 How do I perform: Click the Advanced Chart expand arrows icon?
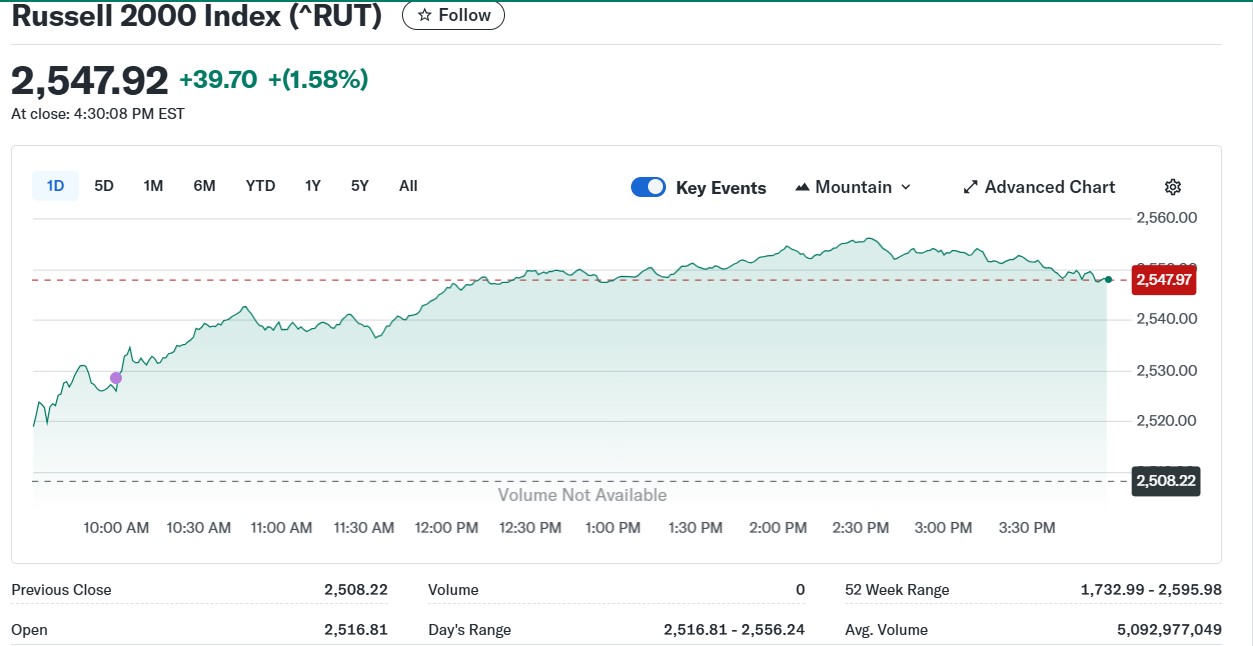pos(970,187)
